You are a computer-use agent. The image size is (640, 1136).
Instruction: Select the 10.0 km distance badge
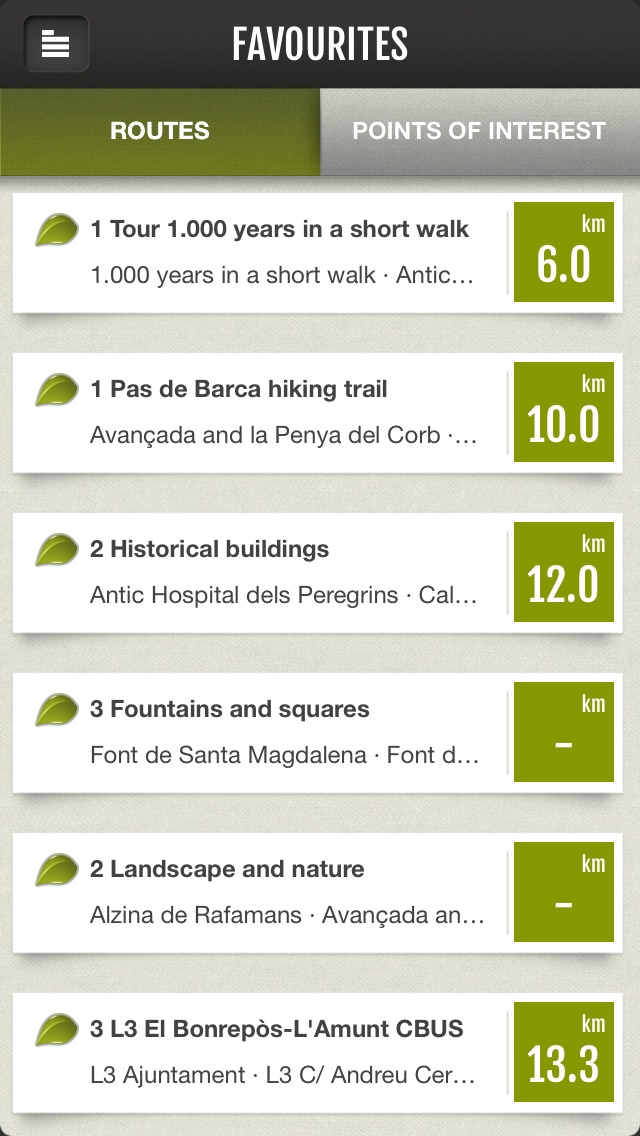(564, 412)
